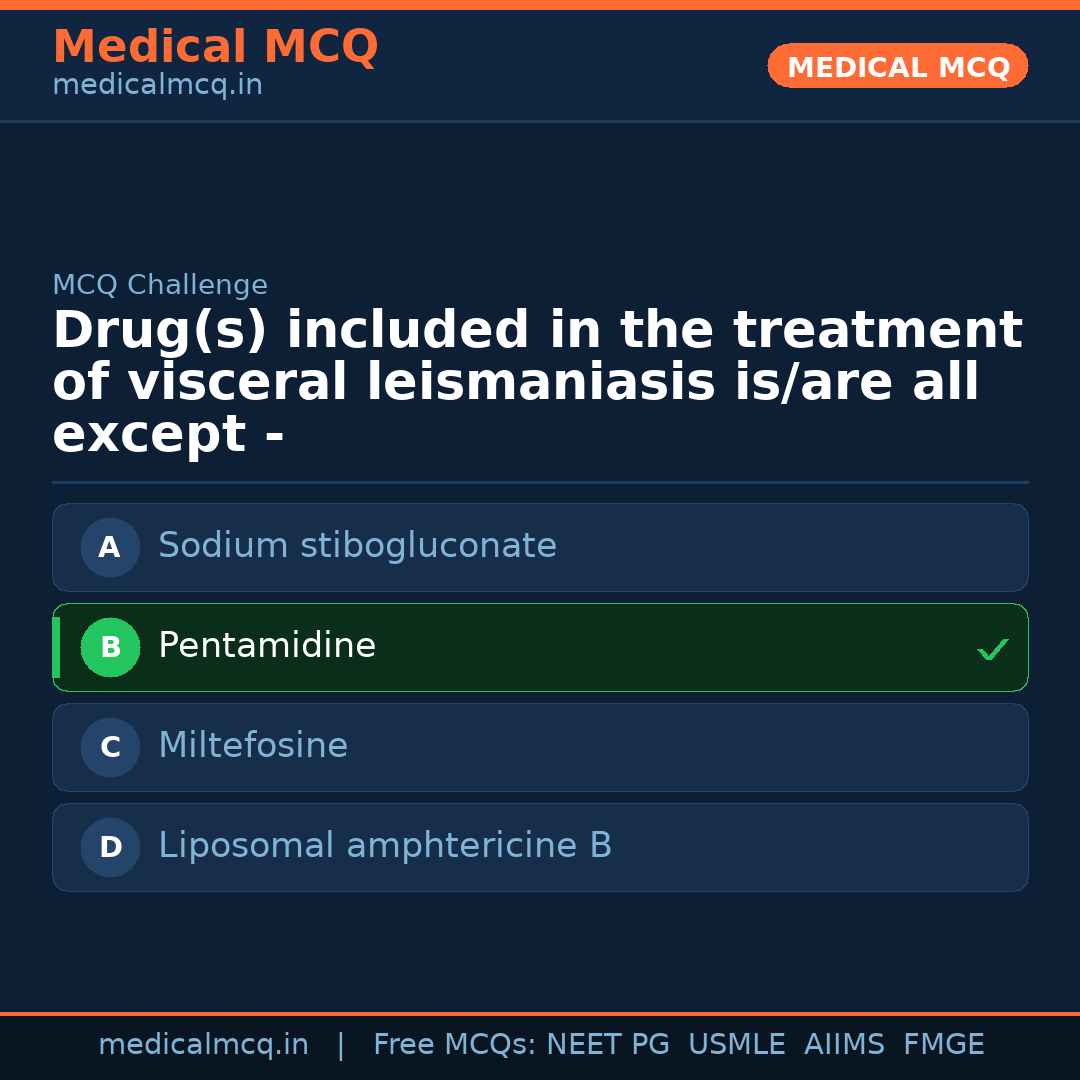Deselect the Pentamidine answer option
Screen dimensions: 1080x1080
[540, 647]
